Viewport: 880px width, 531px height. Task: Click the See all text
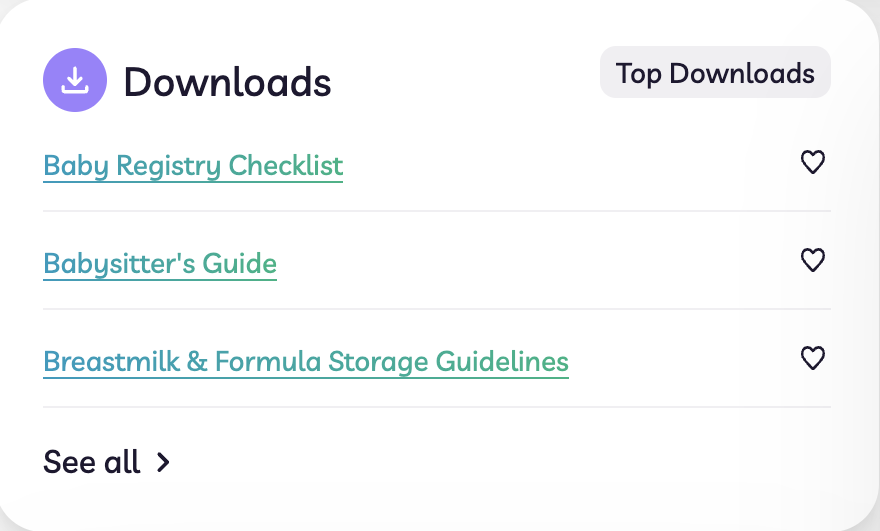tap(91, 462)
